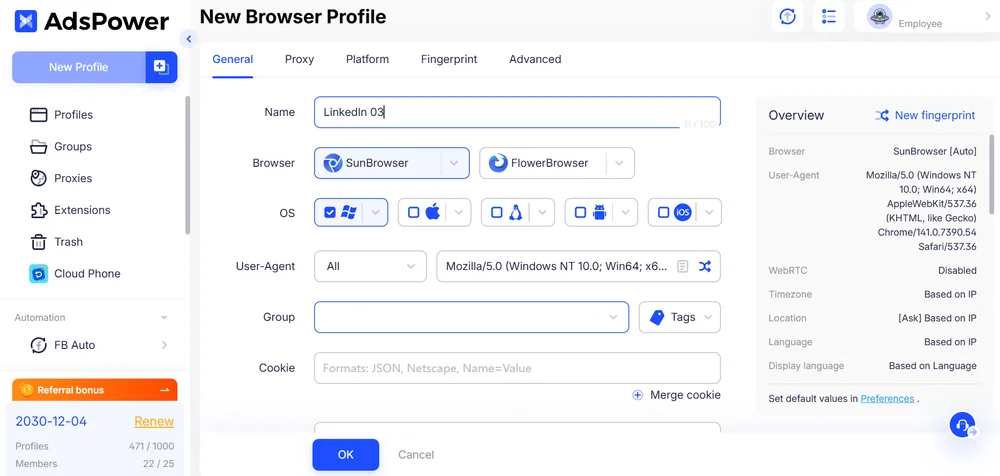Open the Tags dropdown
This screenshot has width=1000, height=476.
coord(680,317)
